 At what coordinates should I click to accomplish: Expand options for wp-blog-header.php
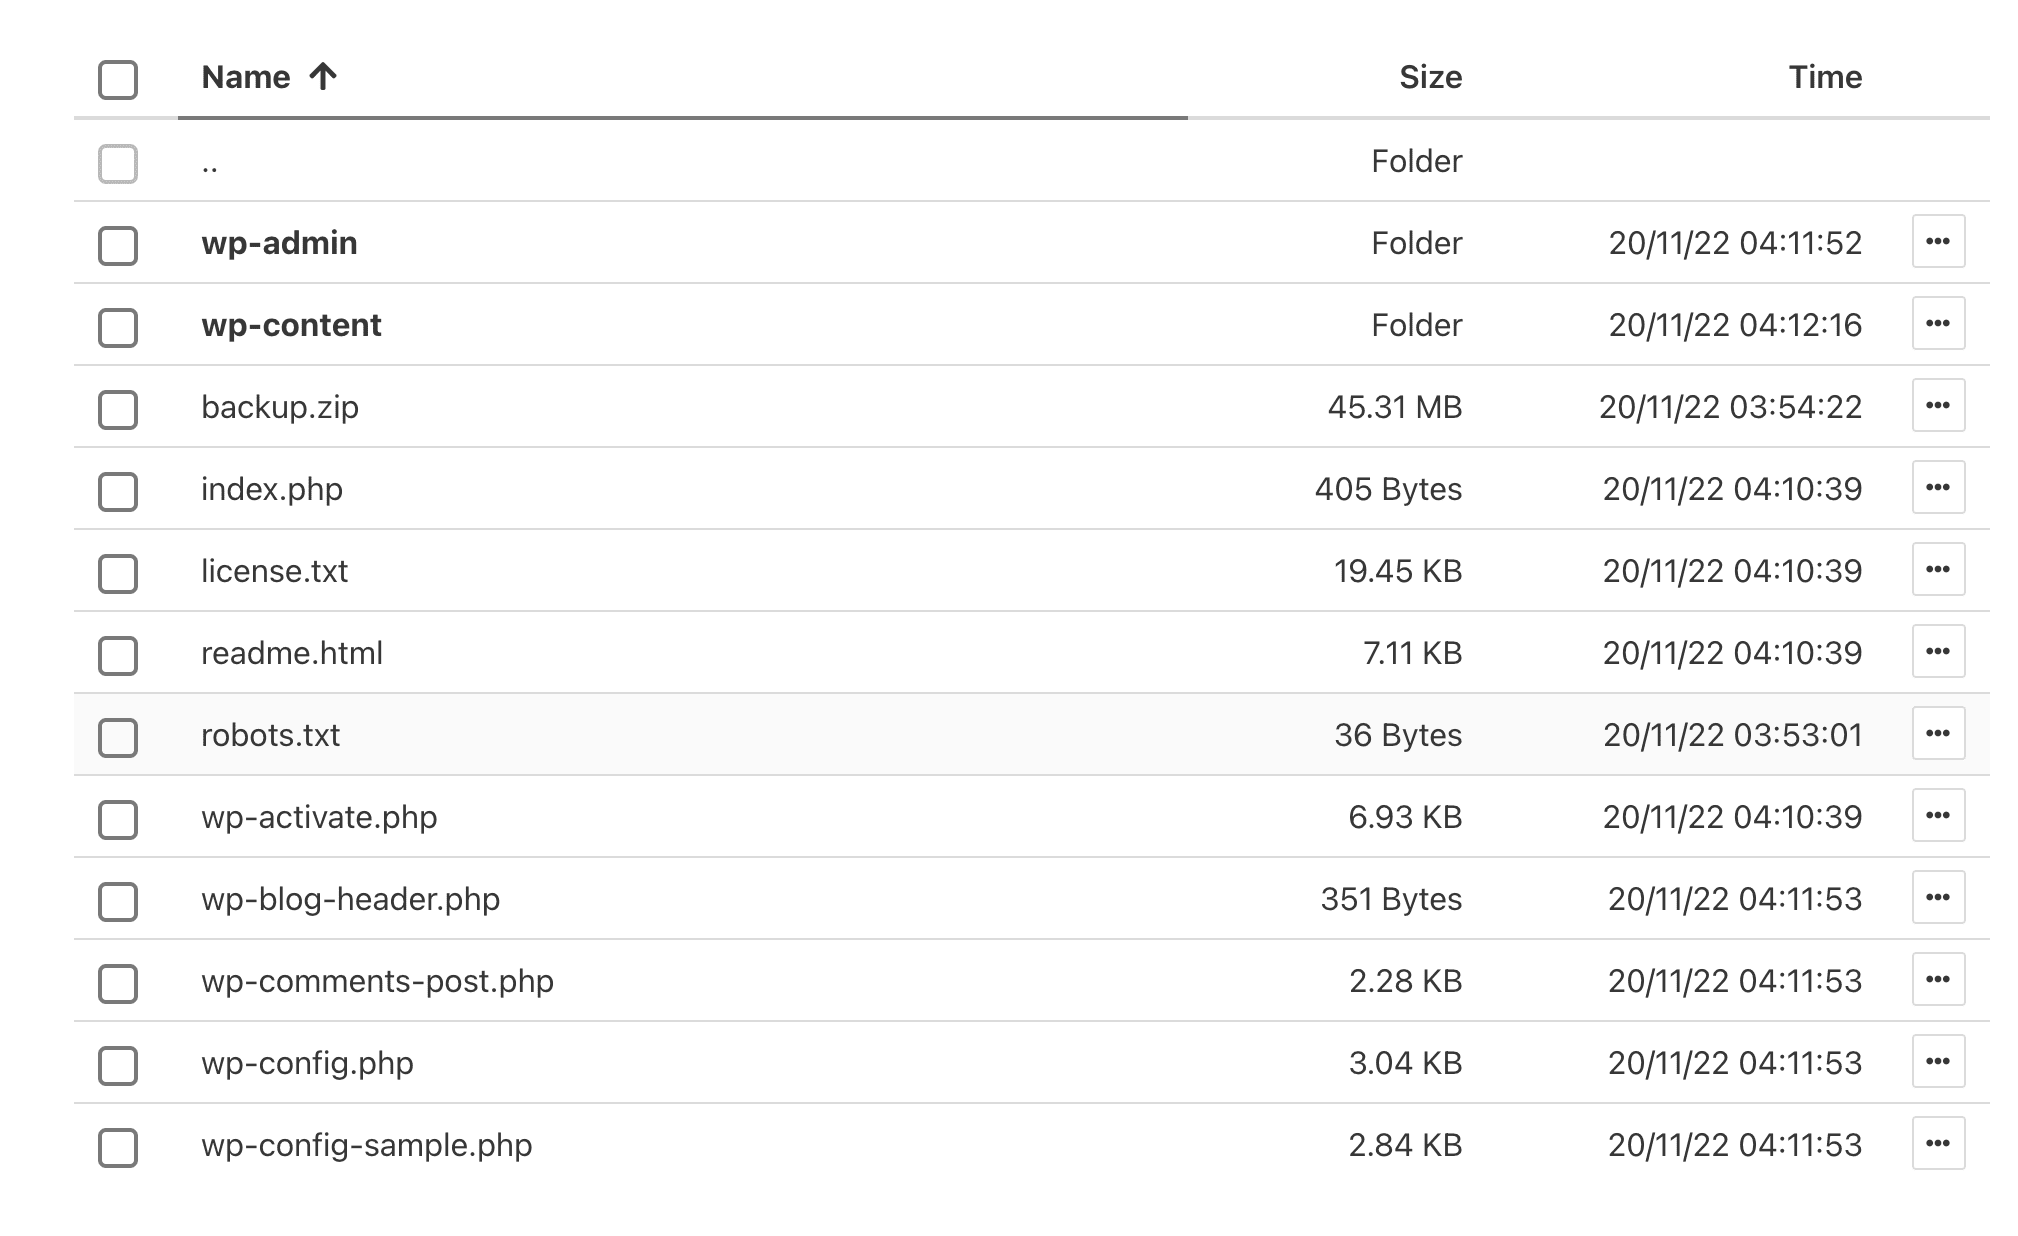point(1937,897)
